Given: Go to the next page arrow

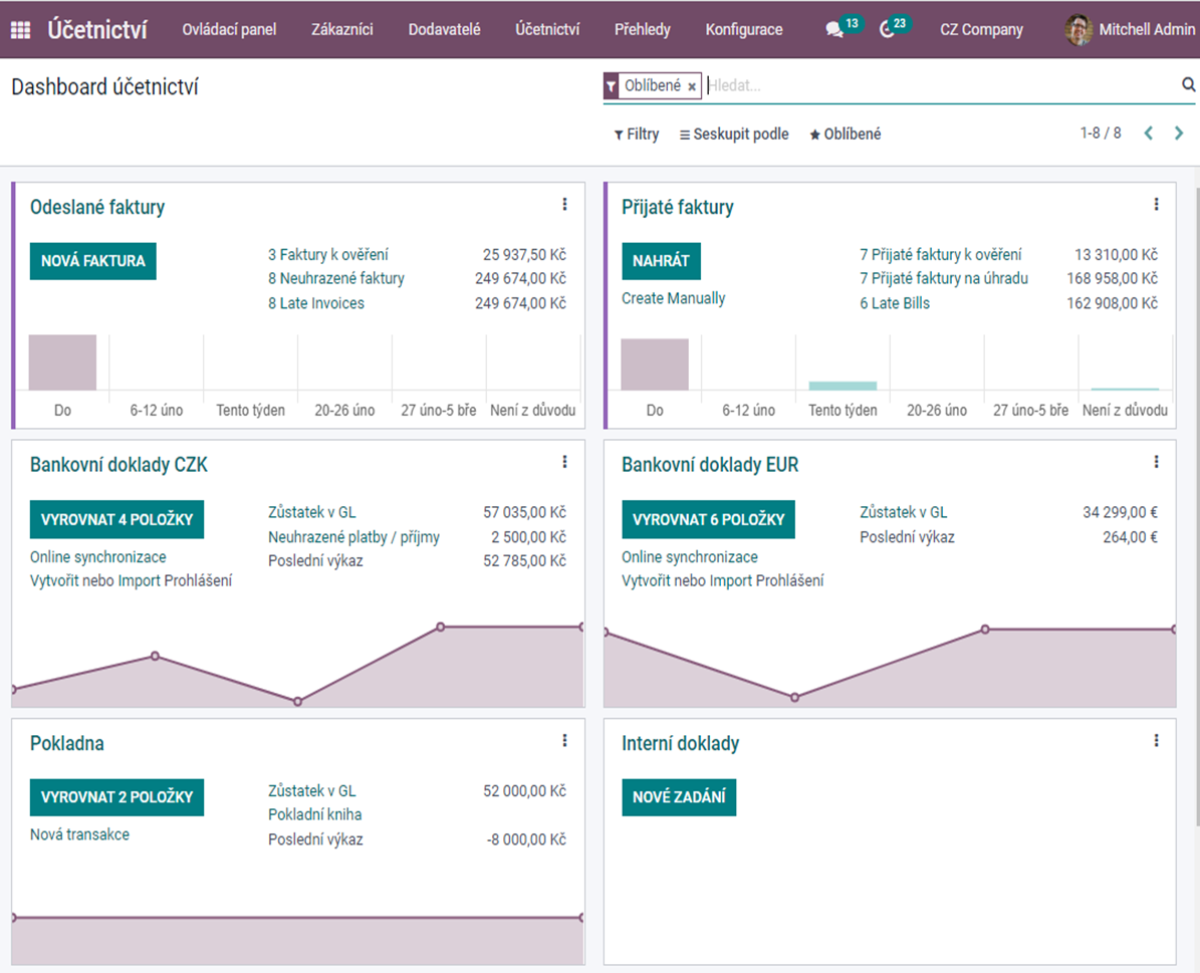Looking at the screenshot, I should coord(1179,133).
